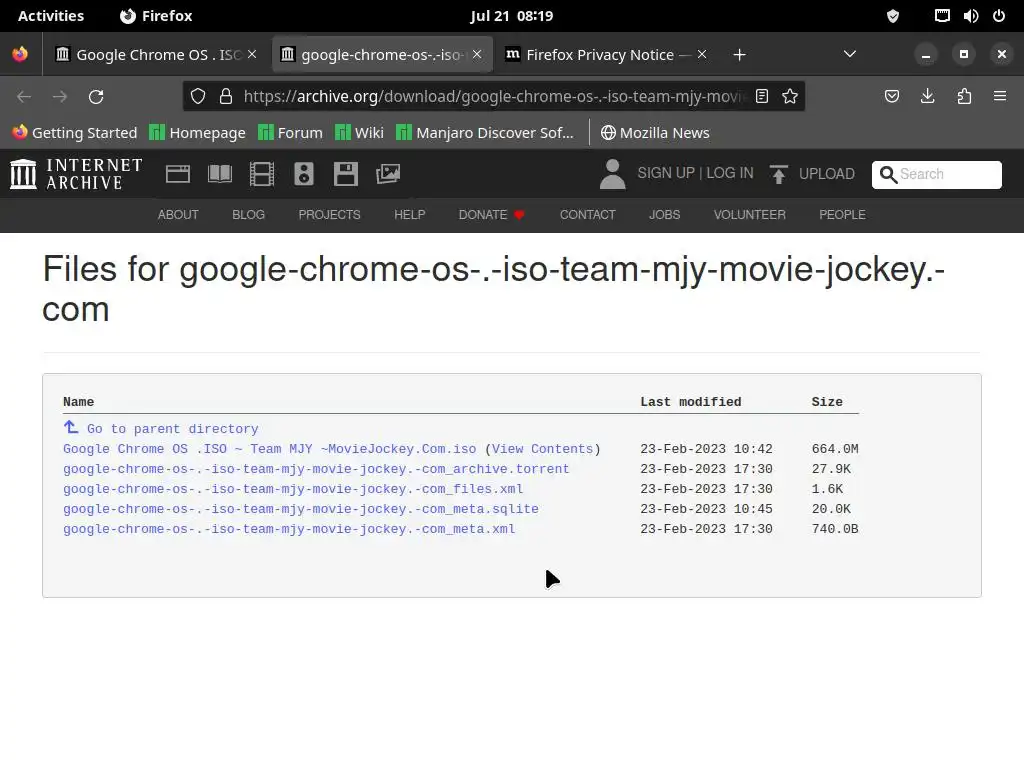
Task: Click the user avatar icon
Action: 613,174
